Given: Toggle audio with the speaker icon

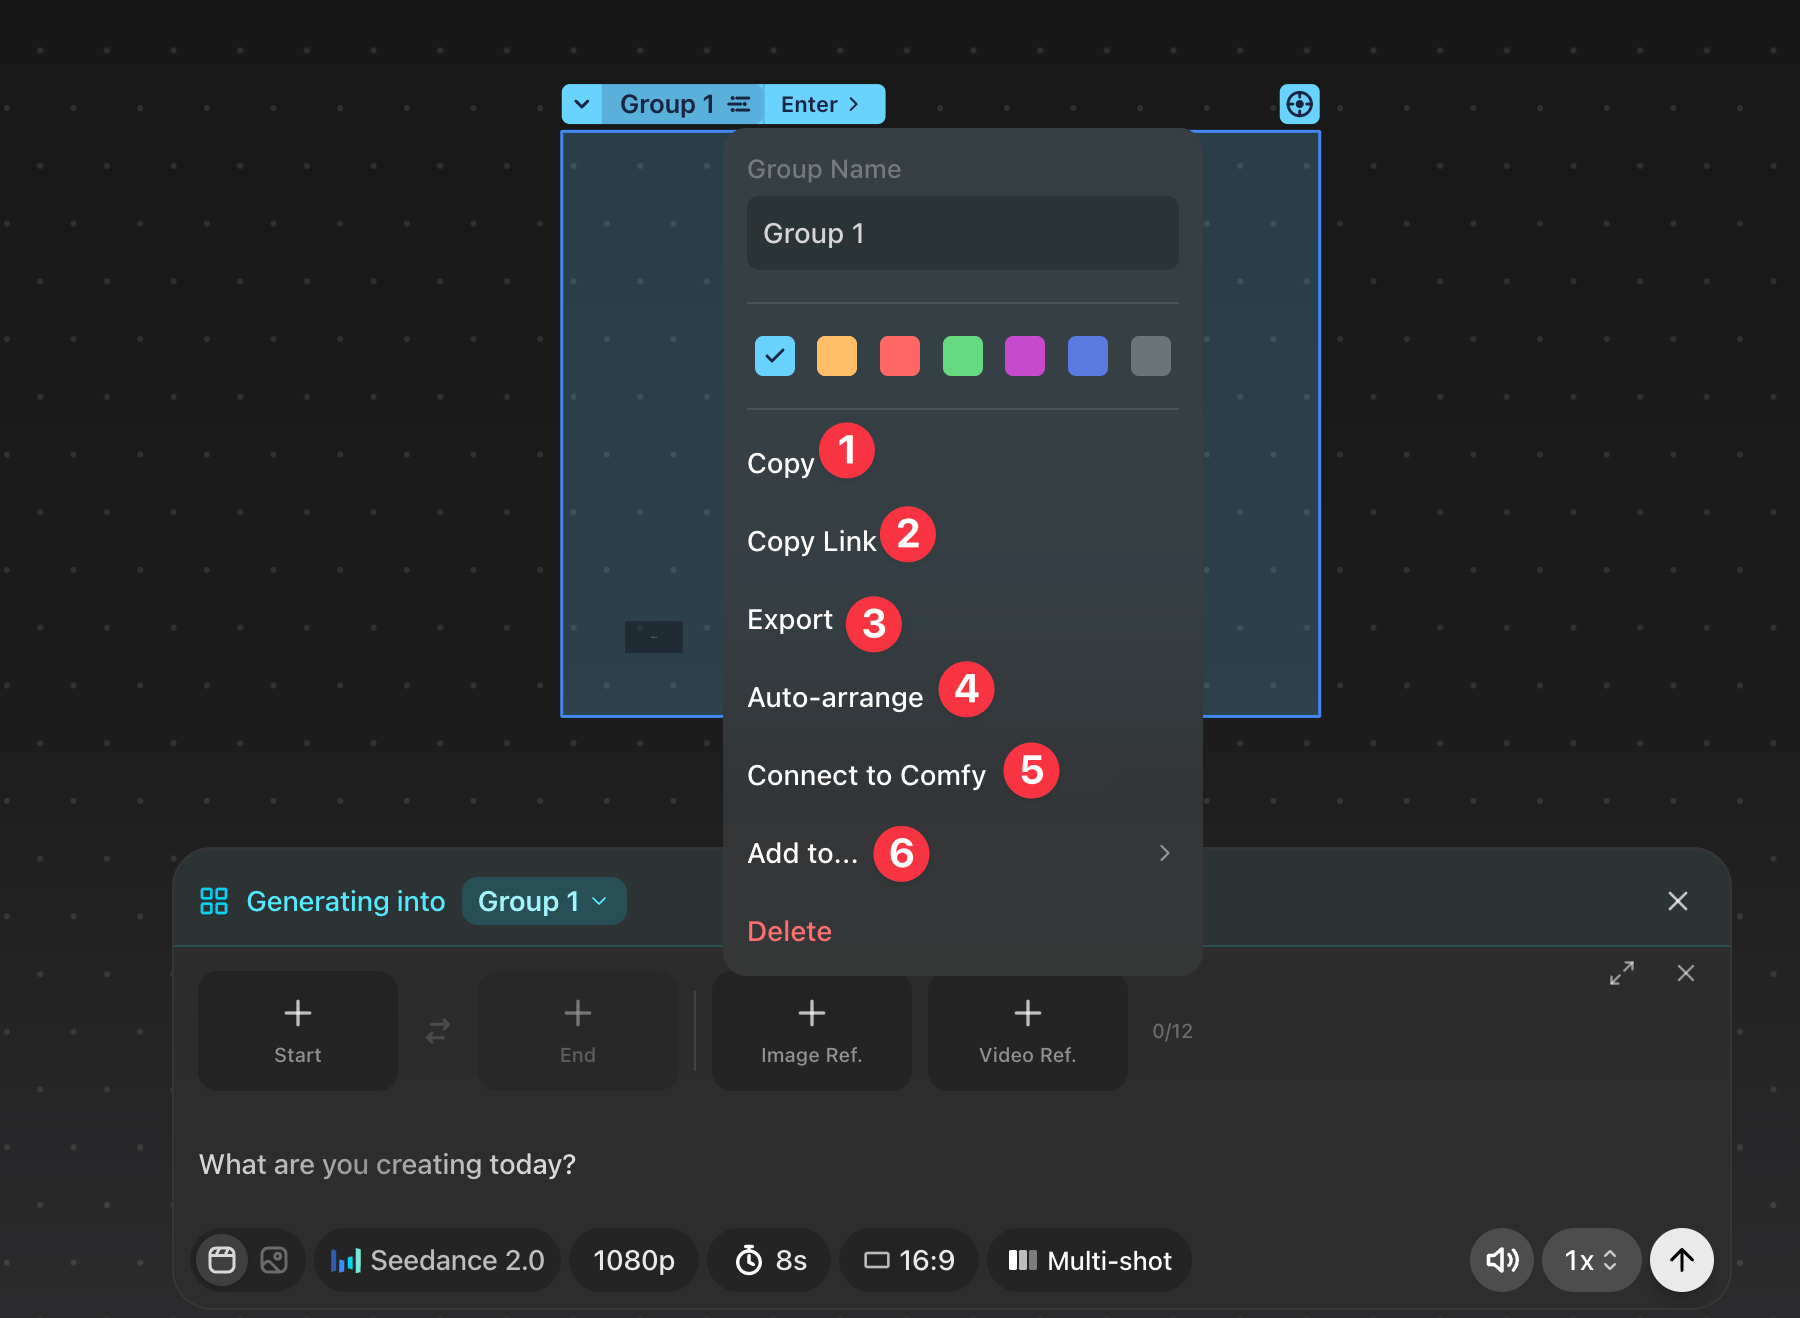Looking at the screenshot, I should [x=1502, y=1260].
